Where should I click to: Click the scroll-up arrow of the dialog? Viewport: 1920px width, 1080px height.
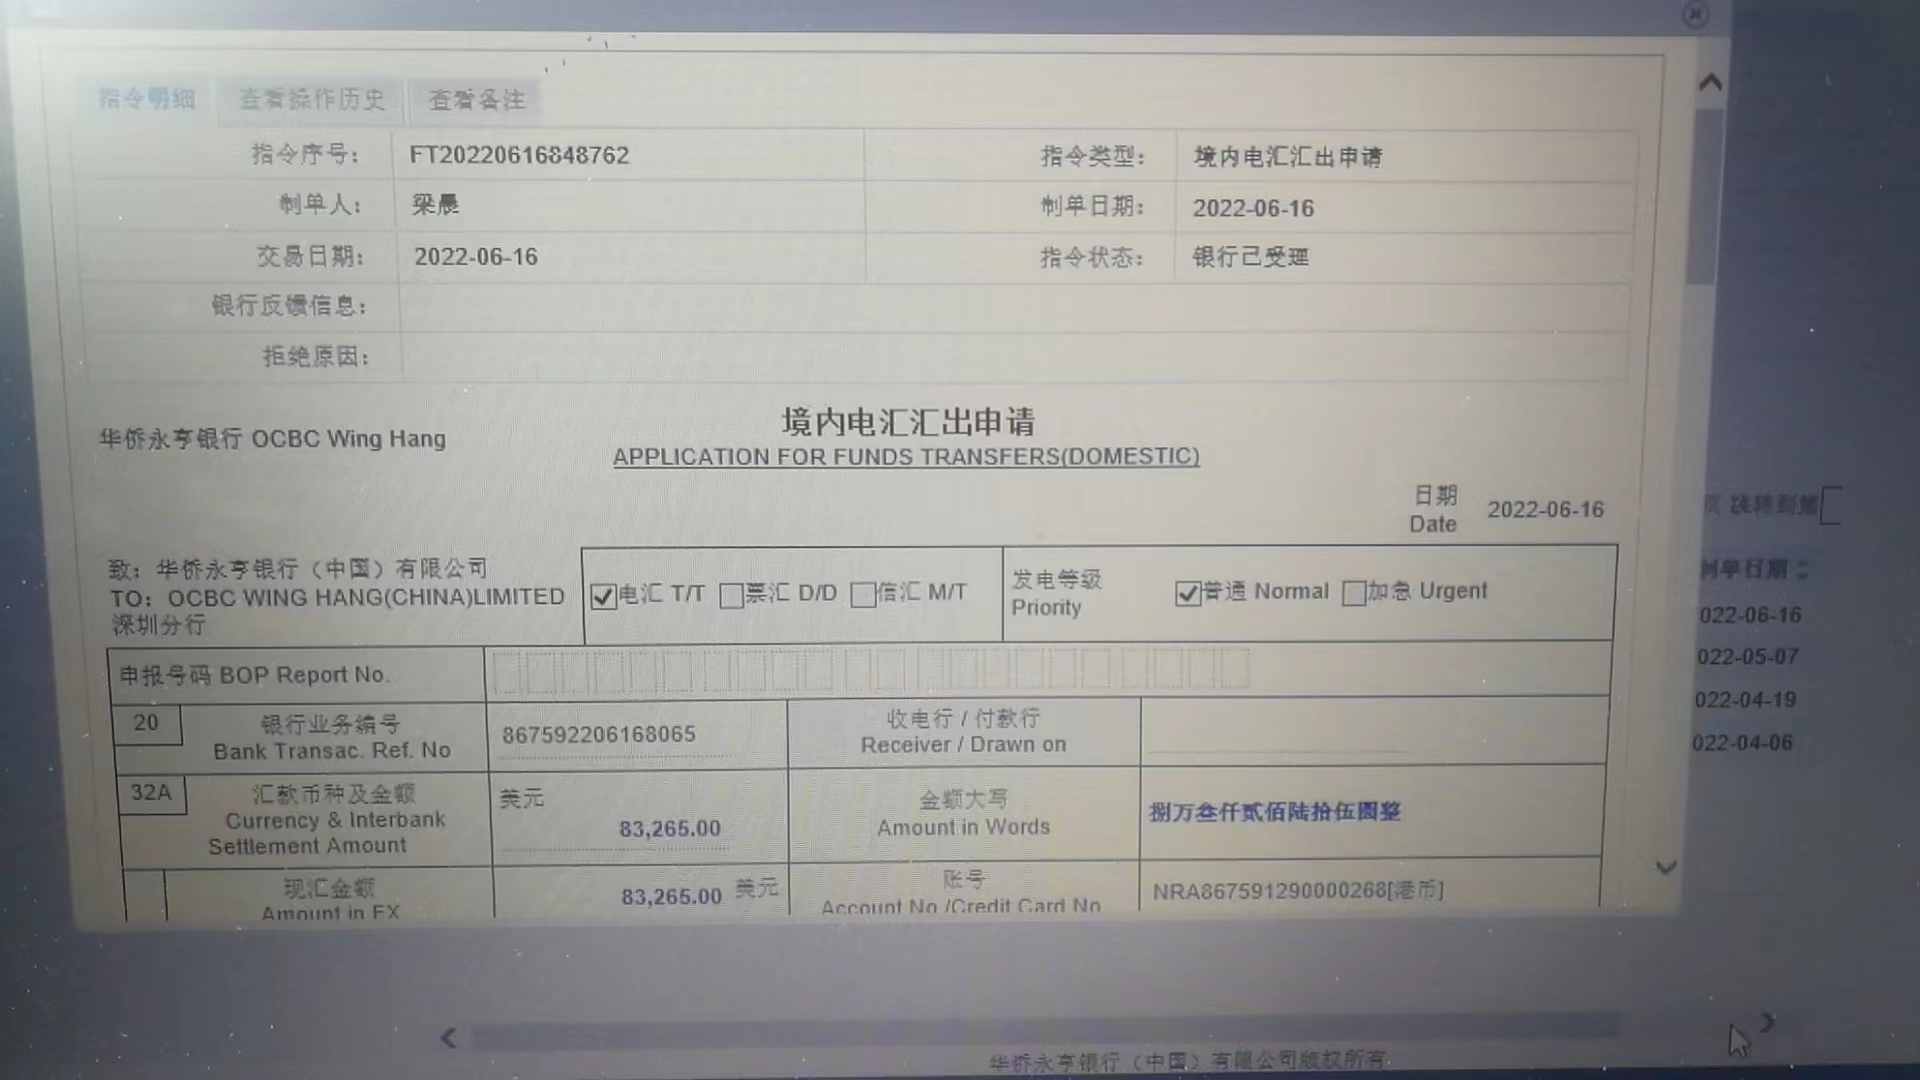1710,83
